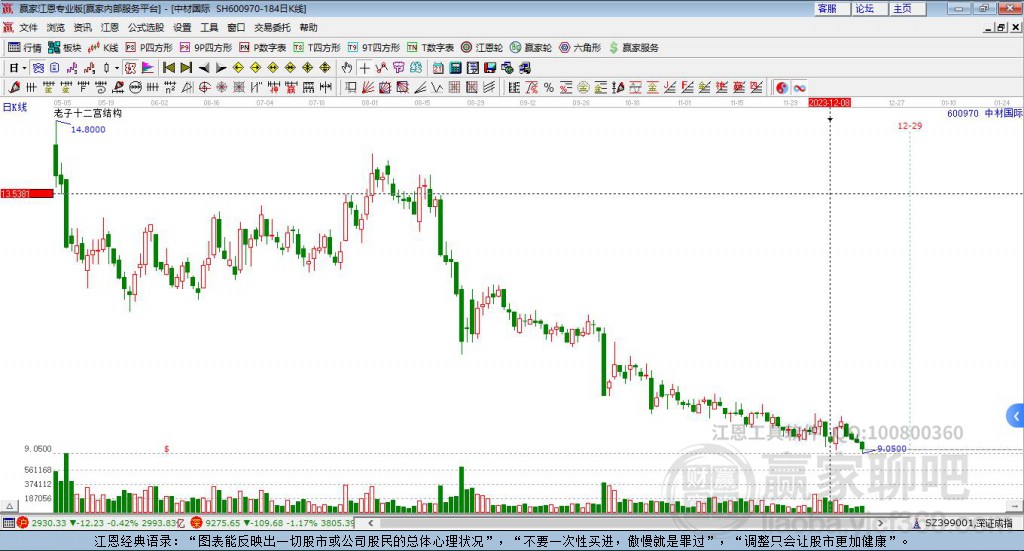
Task: Open the candlestick style dropdown arrow
Action: [x=117, y=68]
